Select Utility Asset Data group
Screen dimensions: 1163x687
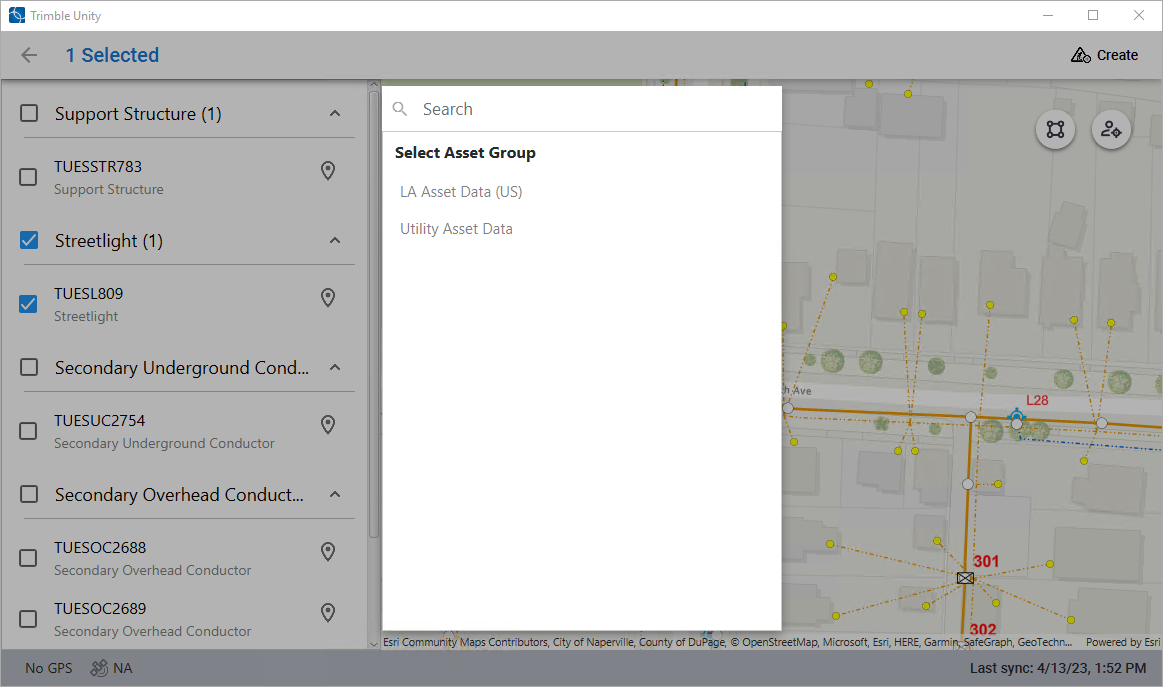[456, 229]
